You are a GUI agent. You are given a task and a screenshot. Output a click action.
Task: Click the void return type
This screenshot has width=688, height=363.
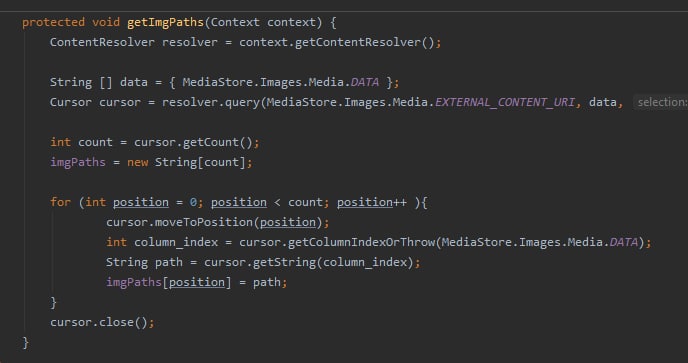pyautogui.click(x=106, y=22)
